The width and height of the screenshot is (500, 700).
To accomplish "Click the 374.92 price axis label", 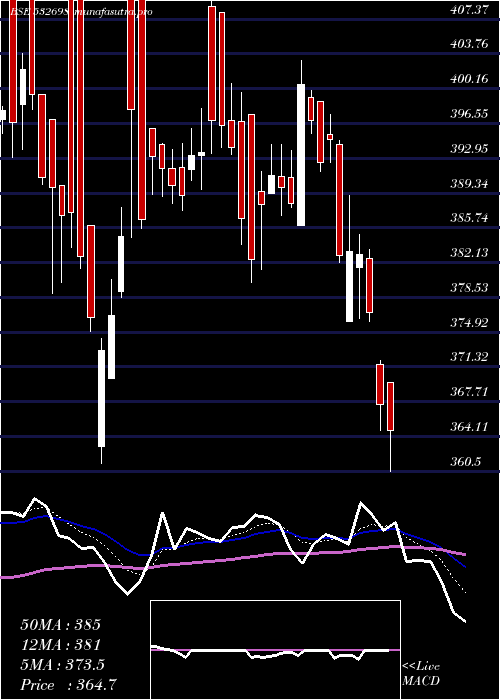I will click(x=471, y=323).
